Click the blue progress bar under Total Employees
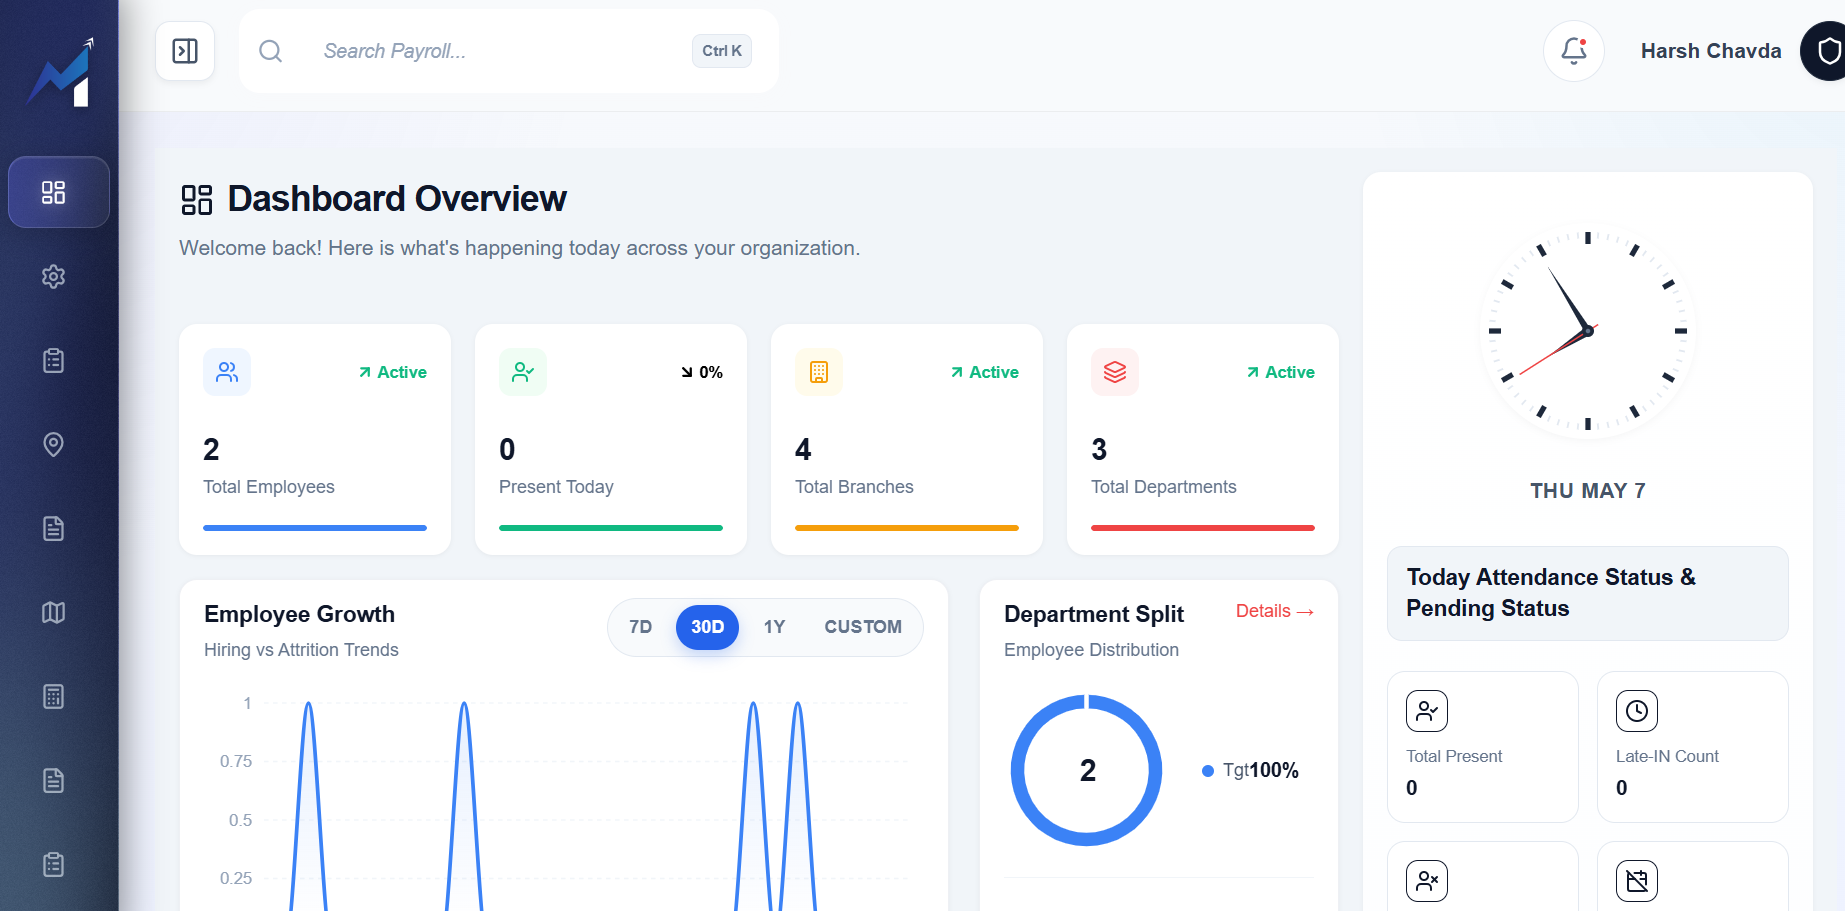The height and width of the screenshot is (911, 1845). point(315,528)
